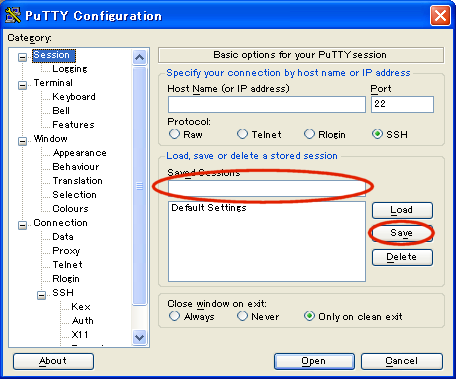Open the Proxy settings category
Viewport: 456px width, 379px height.
click(x=66, y=251)
